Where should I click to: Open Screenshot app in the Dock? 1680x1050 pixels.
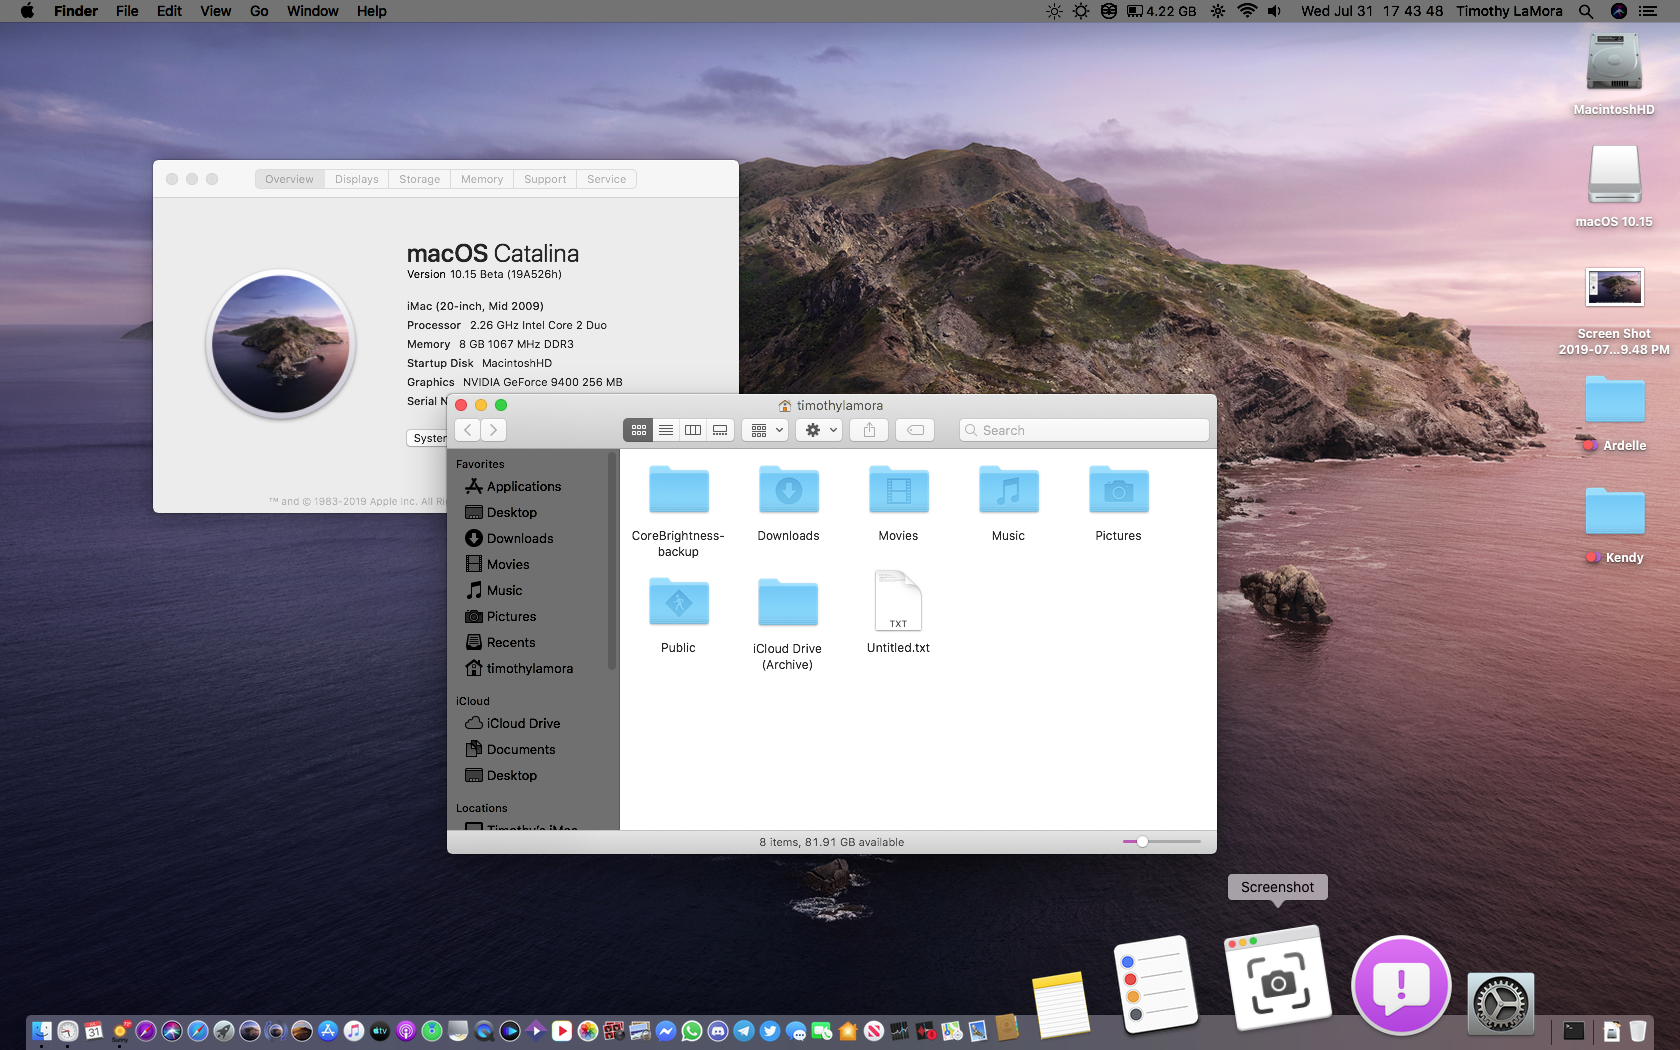pyautogui.click(x=1277, y=981)
